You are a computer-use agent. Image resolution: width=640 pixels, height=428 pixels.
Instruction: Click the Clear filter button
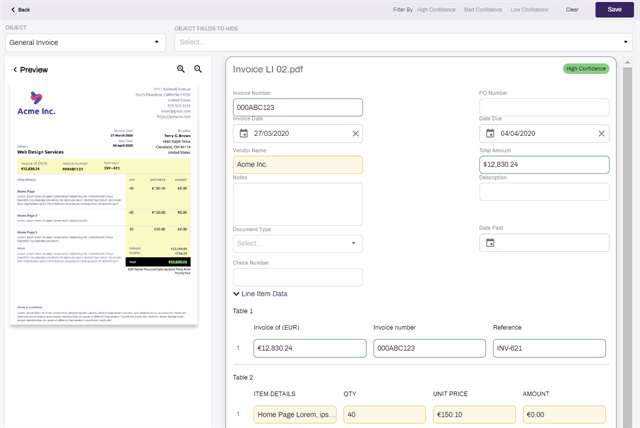pyautogui.click(x=572, y=9)
